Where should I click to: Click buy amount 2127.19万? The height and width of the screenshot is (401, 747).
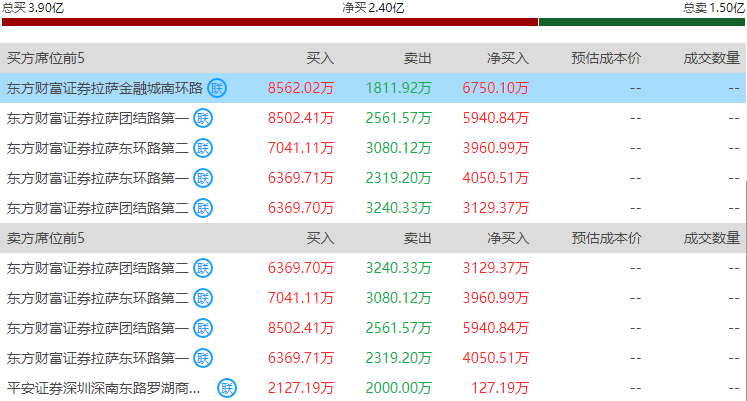(x=301, y=388)
